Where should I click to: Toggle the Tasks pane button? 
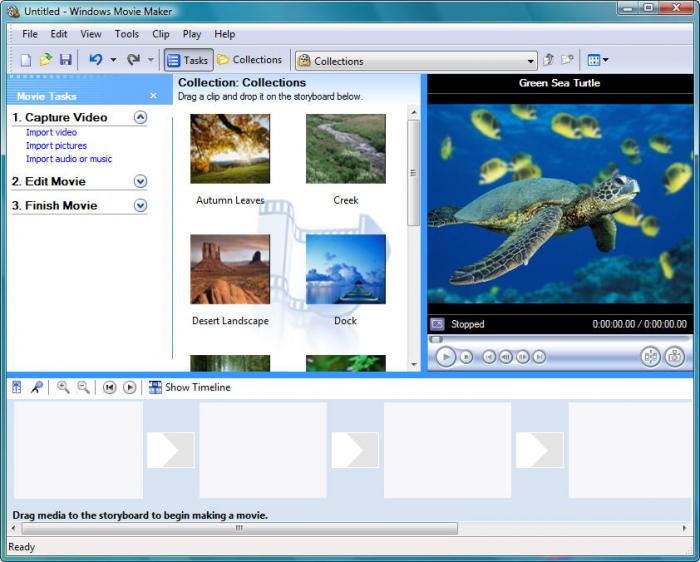point(188,60)
